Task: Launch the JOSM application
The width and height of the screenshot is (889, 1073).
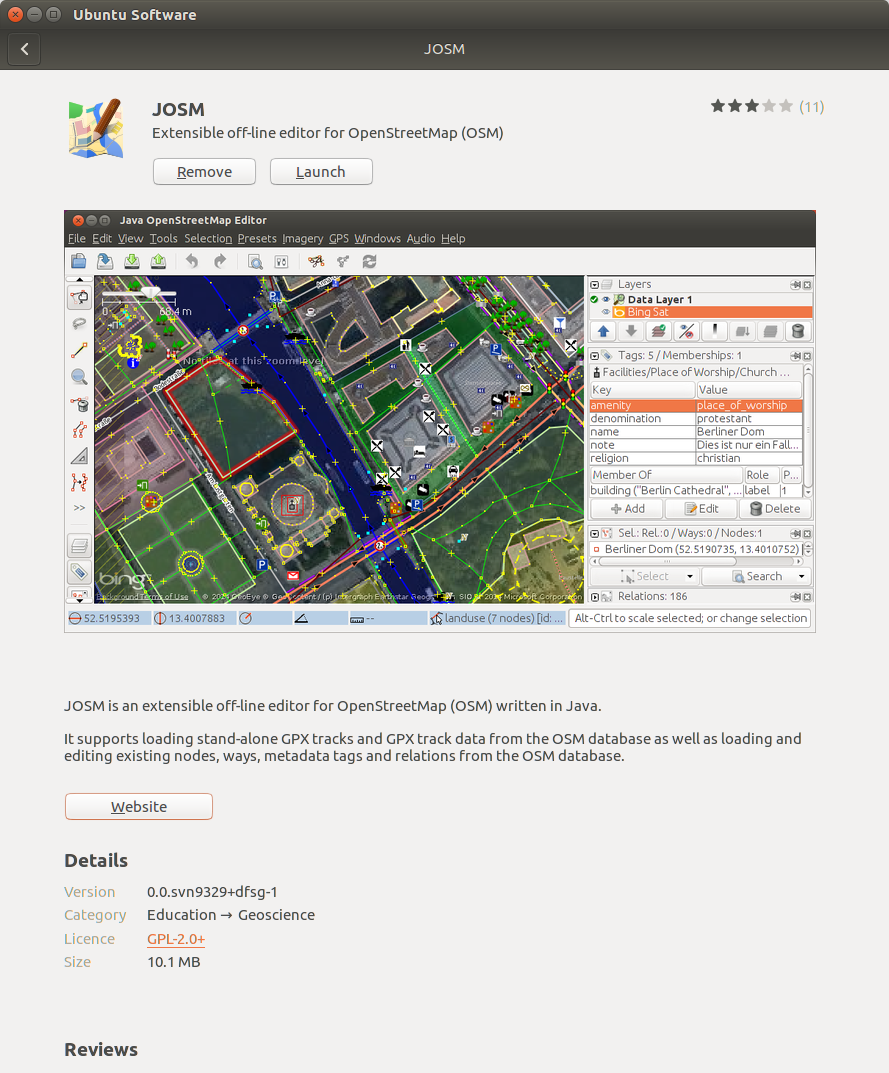Action: tap(321, 172)
